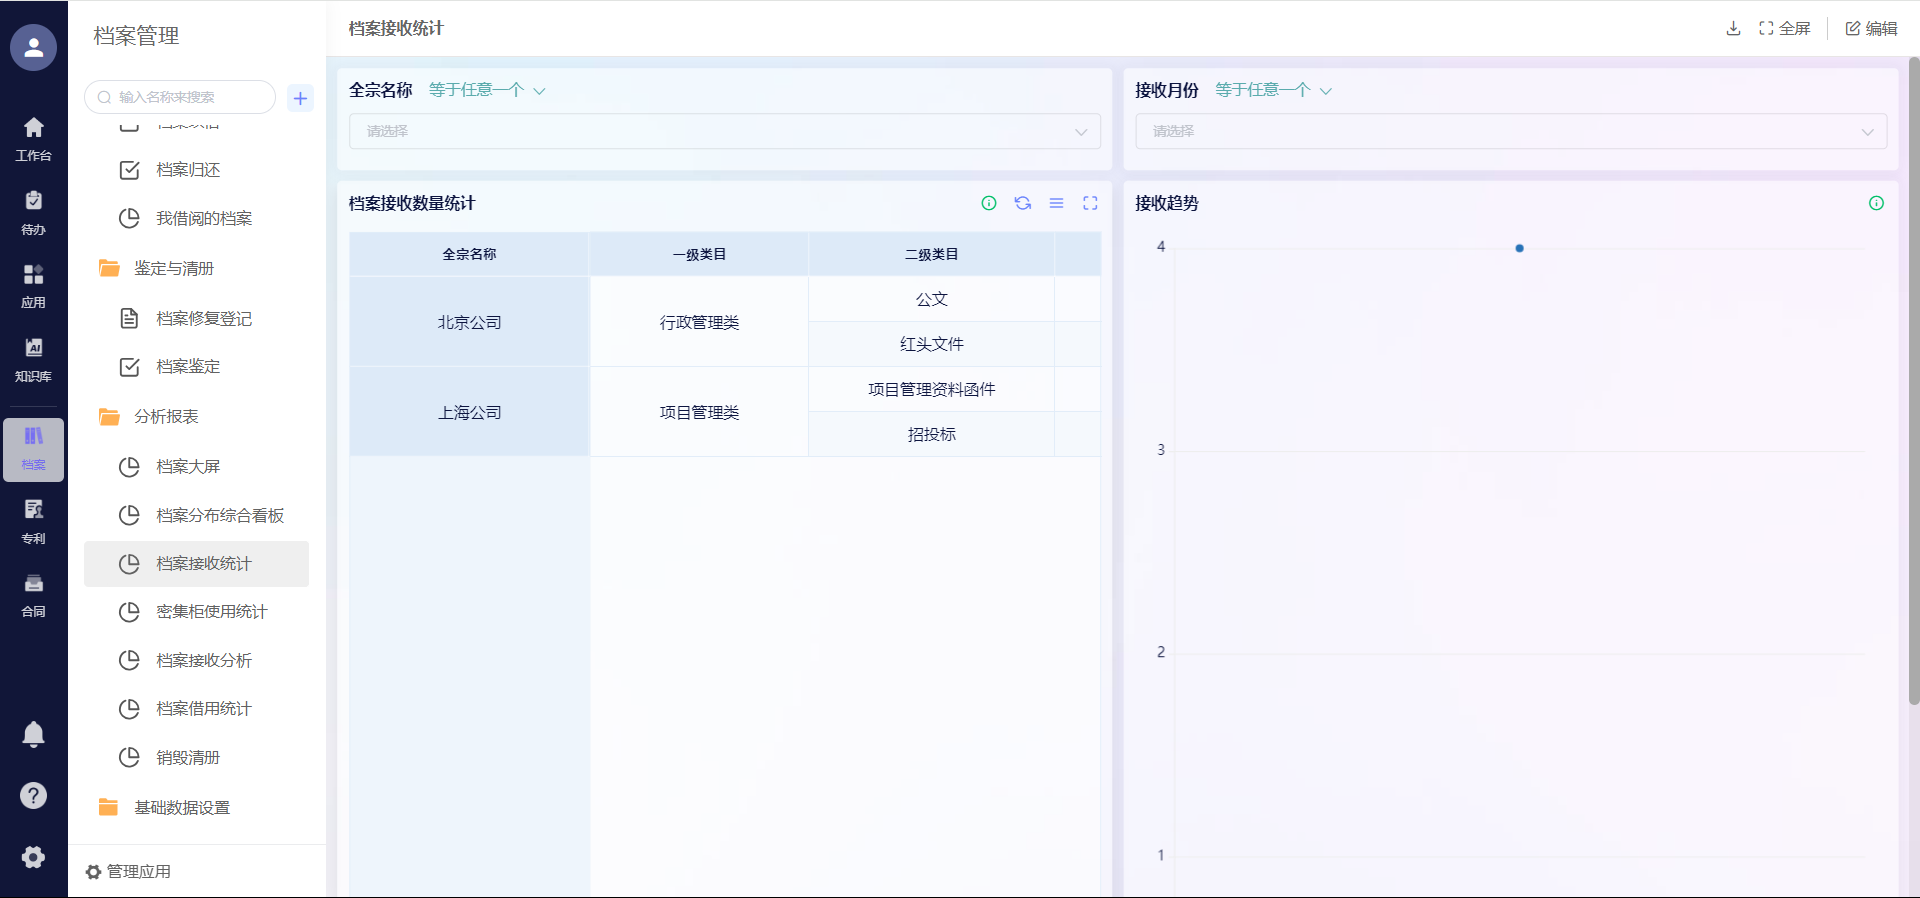Viewport: 1920px width, 898px height.
Task: Open the 接收月份 请选择 dropdown
Action: tap(1510, 131)
